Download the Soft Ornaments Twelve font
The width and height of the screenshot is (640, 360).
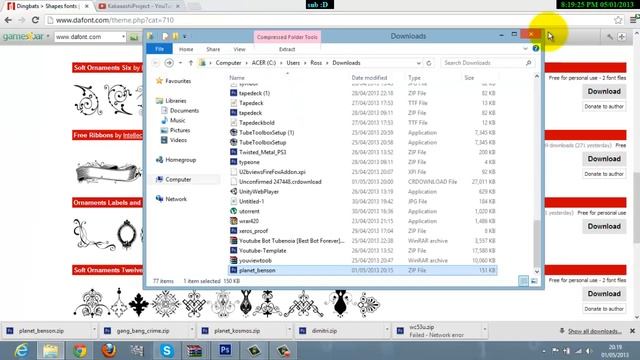[x=604, y=294]
